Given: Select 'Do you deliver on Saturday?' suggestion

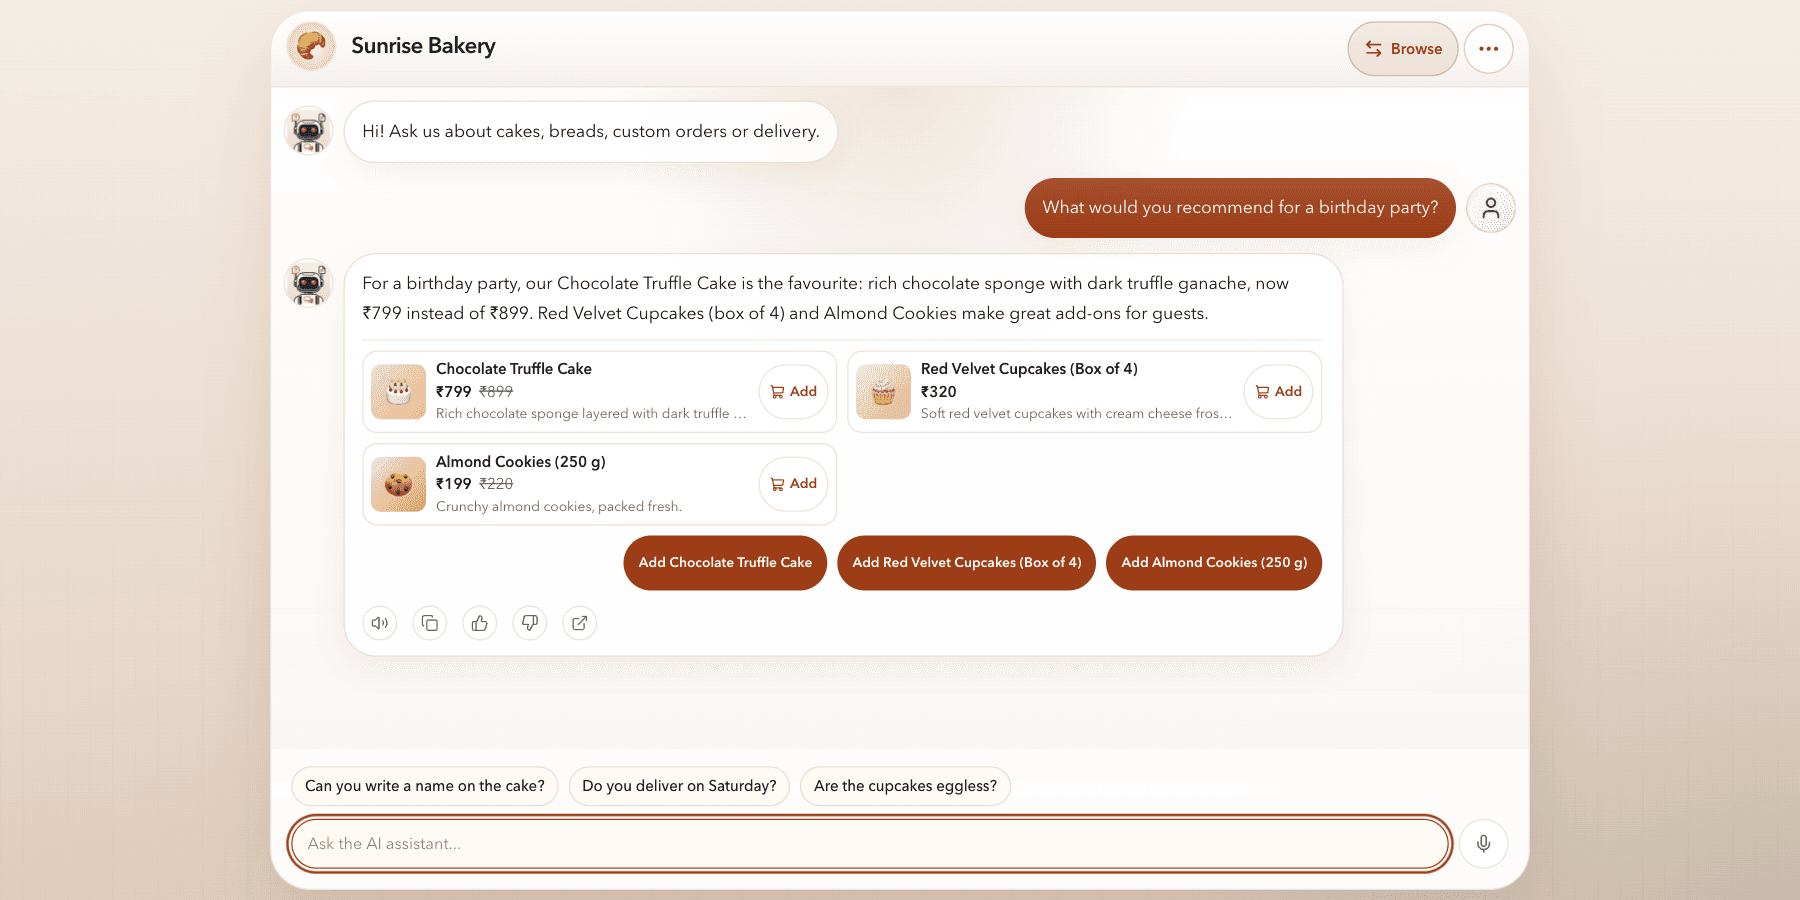Looking at the screenshot, I should tap(679, 786).
